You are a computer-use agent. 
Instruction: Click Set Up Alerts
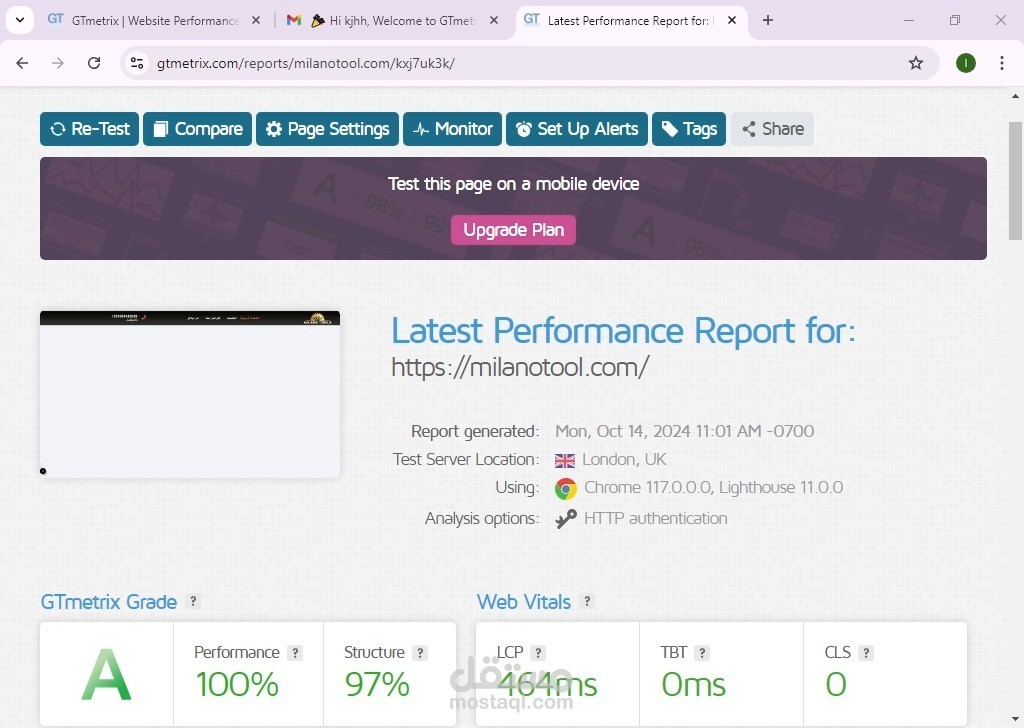pyautogui.click(x=577, y=129)
